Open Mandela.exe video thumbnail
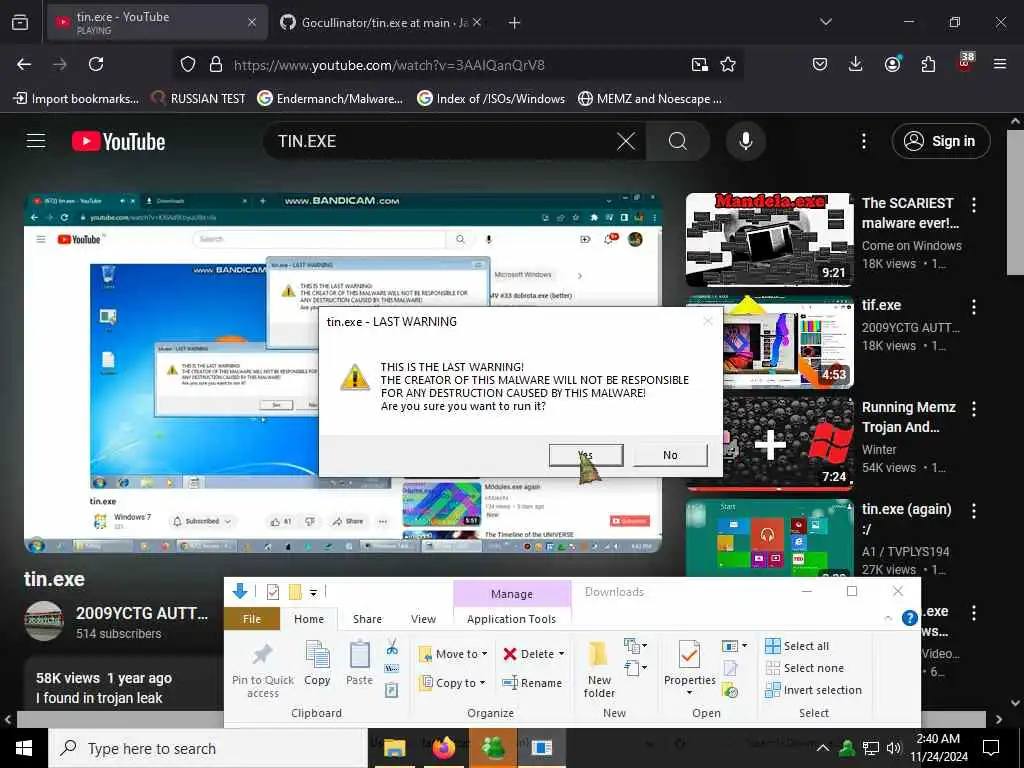 (x=769, y=240)
